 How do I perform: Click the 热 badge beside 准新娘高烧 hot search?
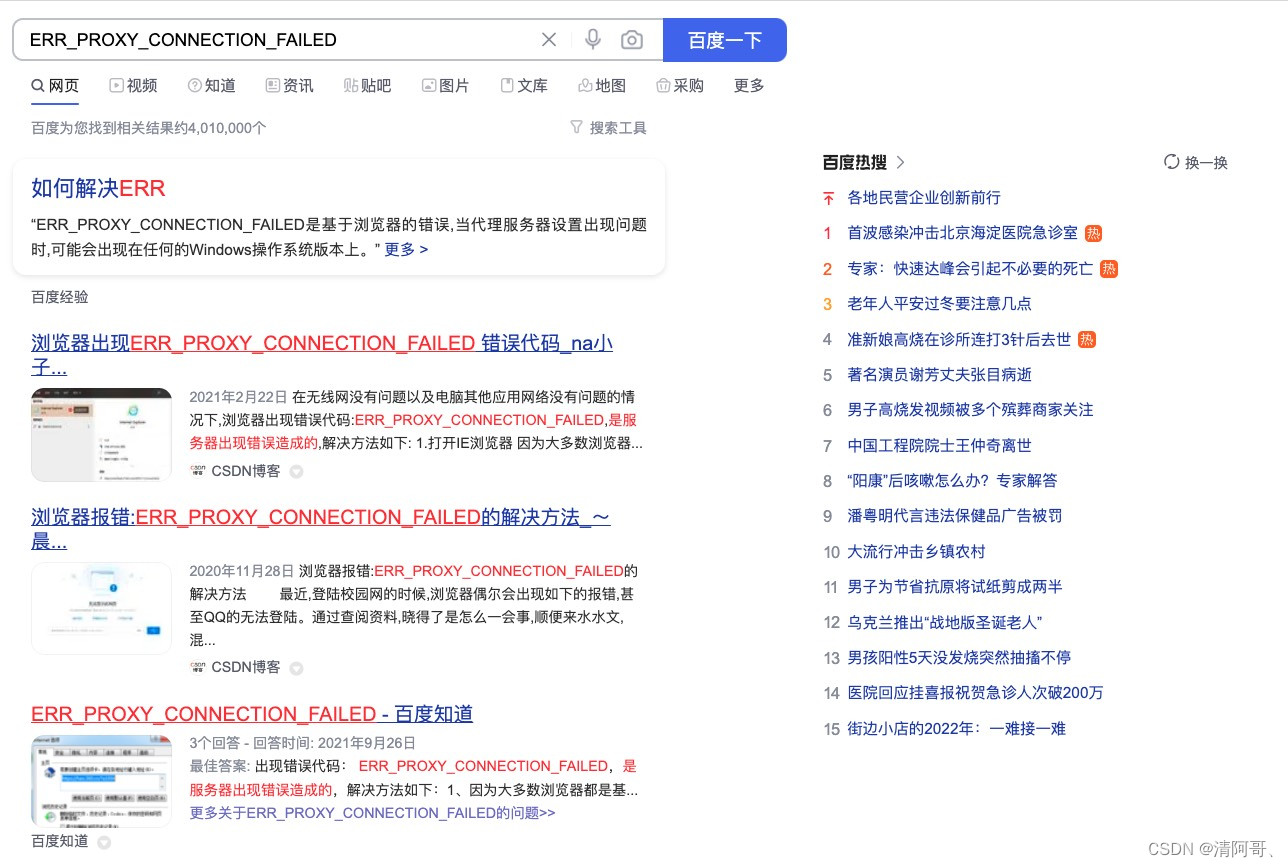click(x=1087, y=340)
